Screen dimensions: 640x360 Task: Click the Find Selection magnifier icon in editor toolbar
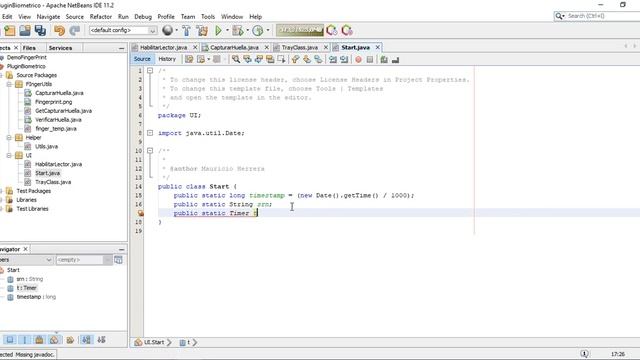pyautogui.click(x=236, y=60)
